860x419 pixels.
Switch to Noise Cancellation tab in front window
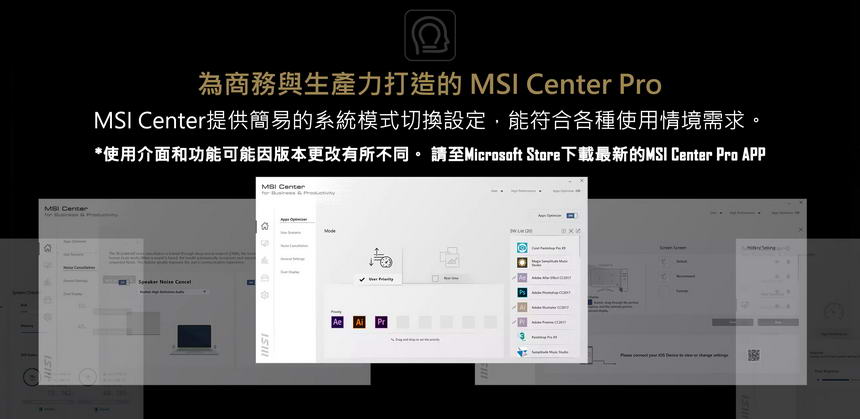[294, 246]
